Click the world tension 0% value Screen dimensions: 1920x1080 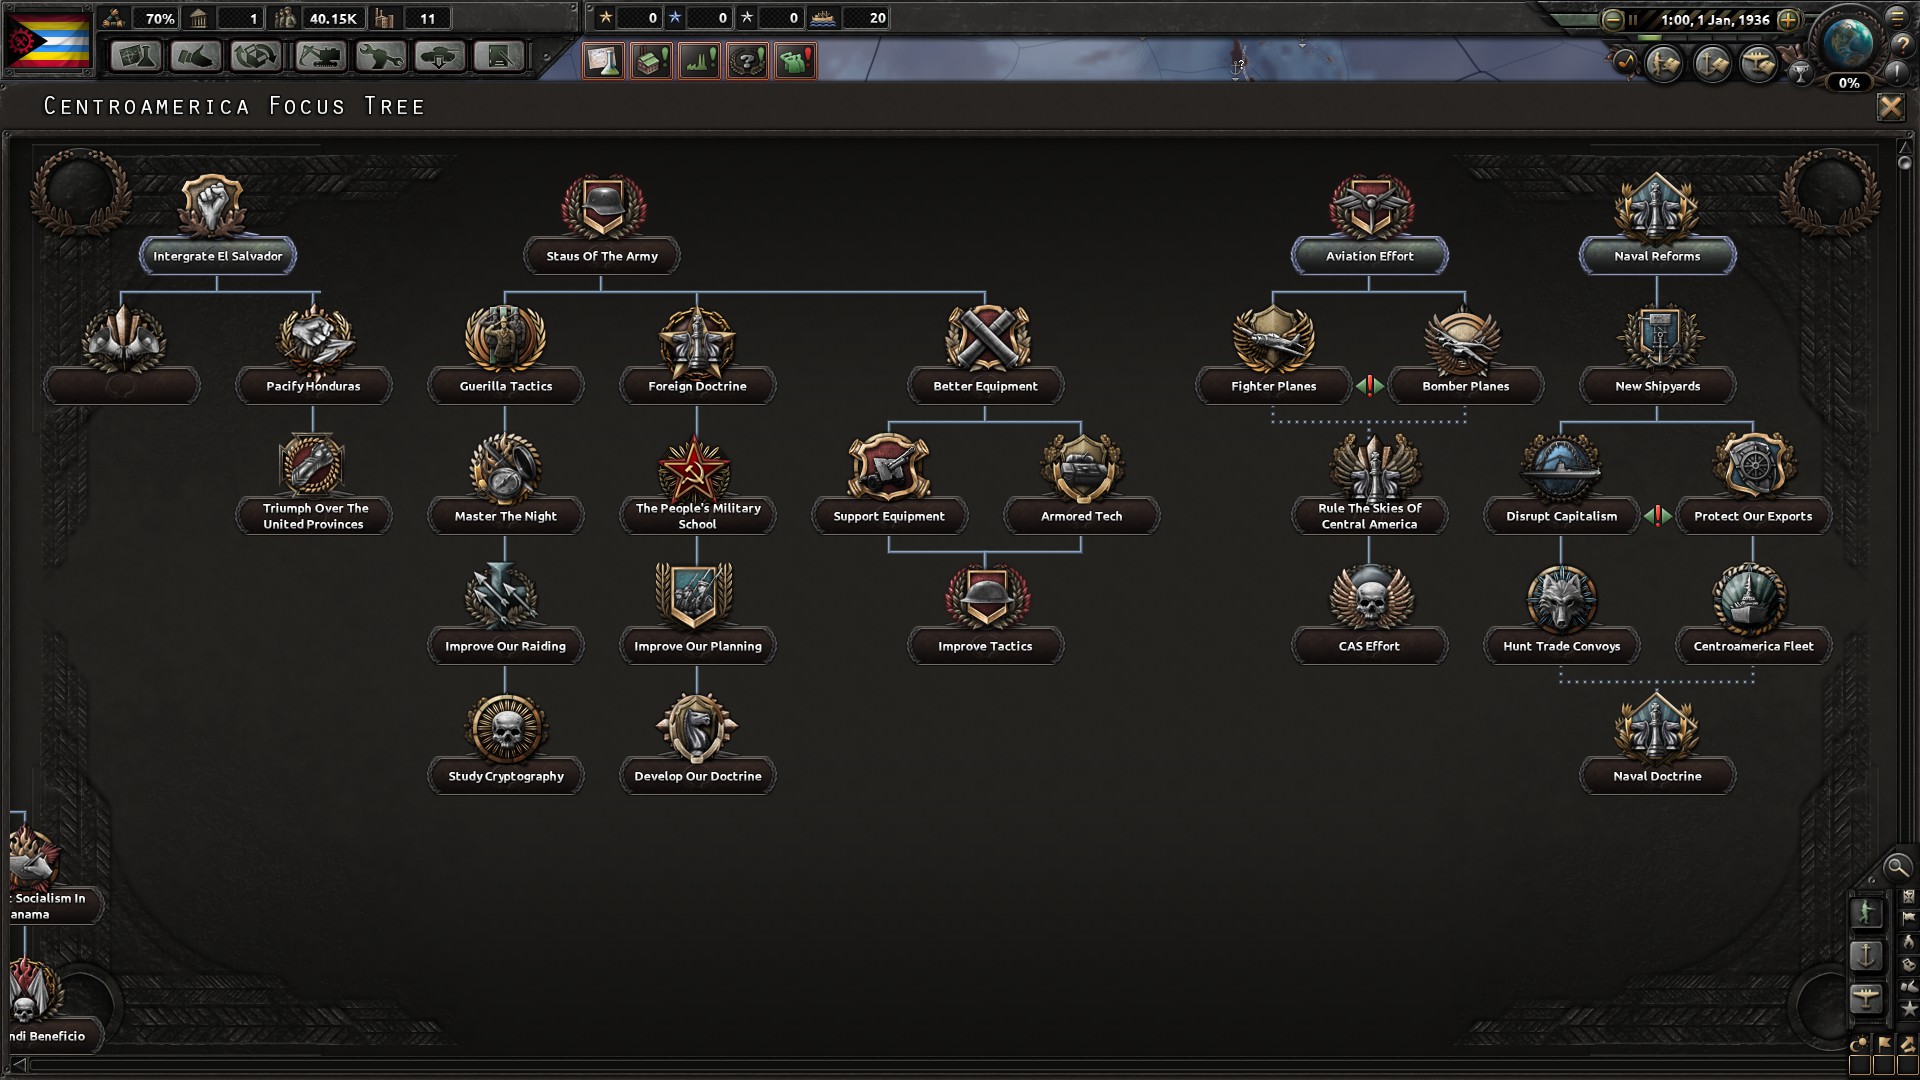point(1849,83)
